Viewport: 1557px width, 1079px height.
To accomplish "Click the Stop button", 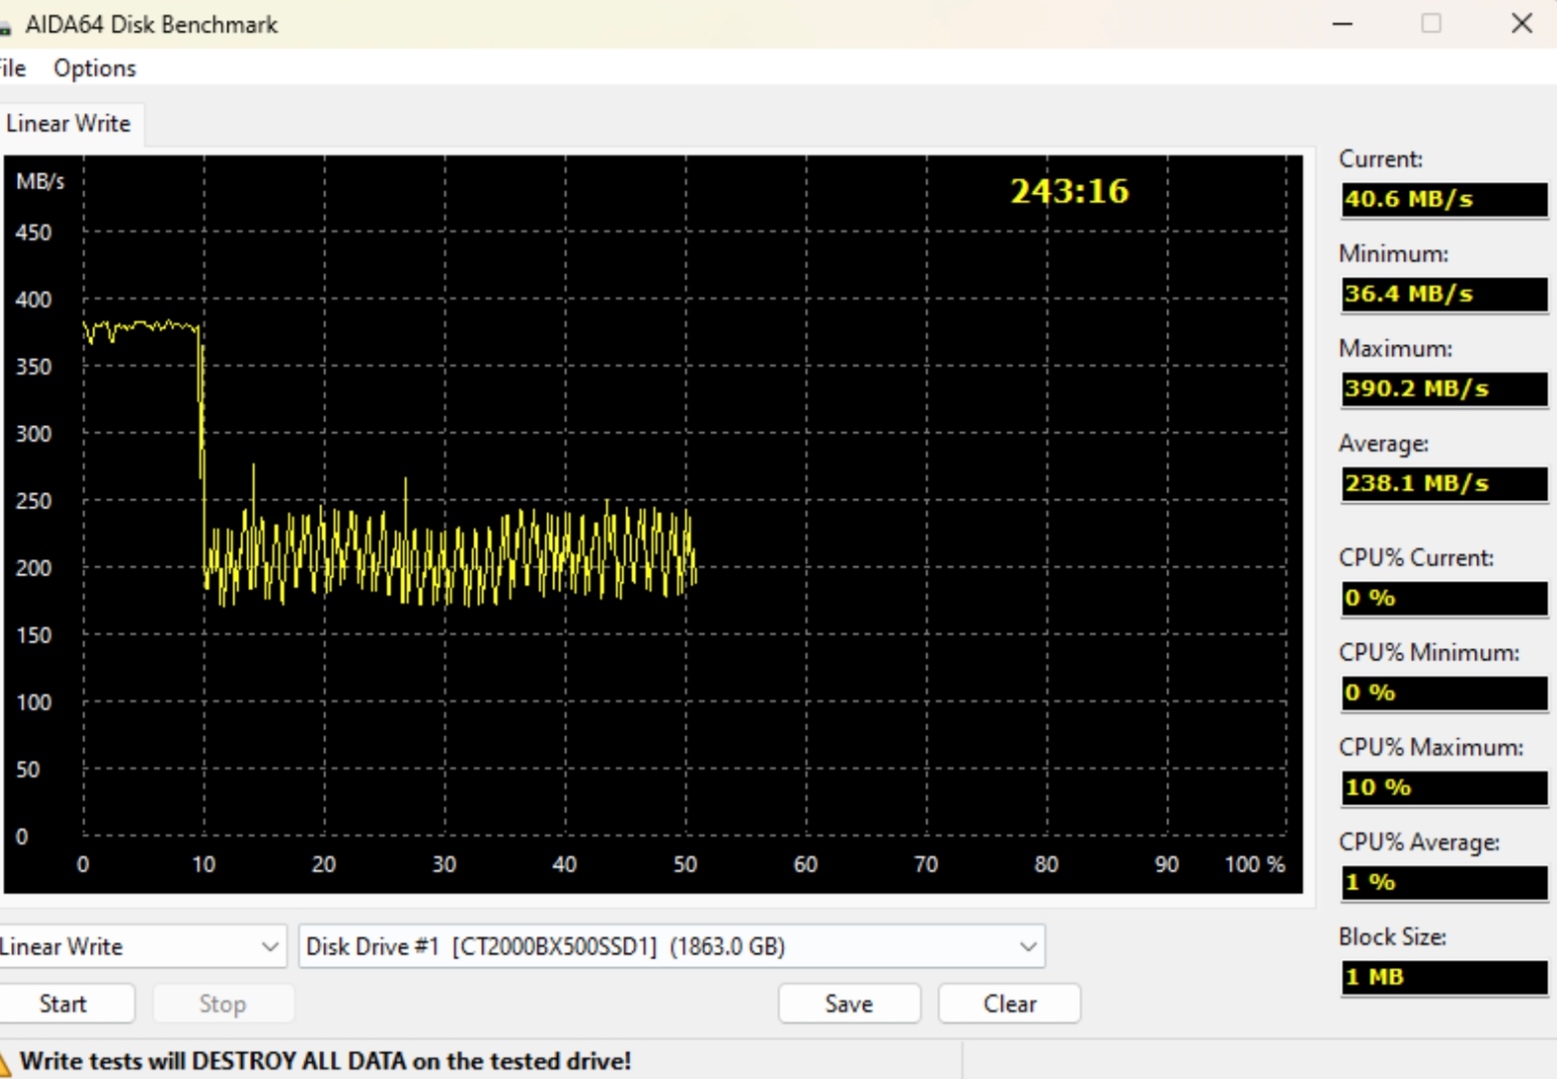I will point(223,1003).
